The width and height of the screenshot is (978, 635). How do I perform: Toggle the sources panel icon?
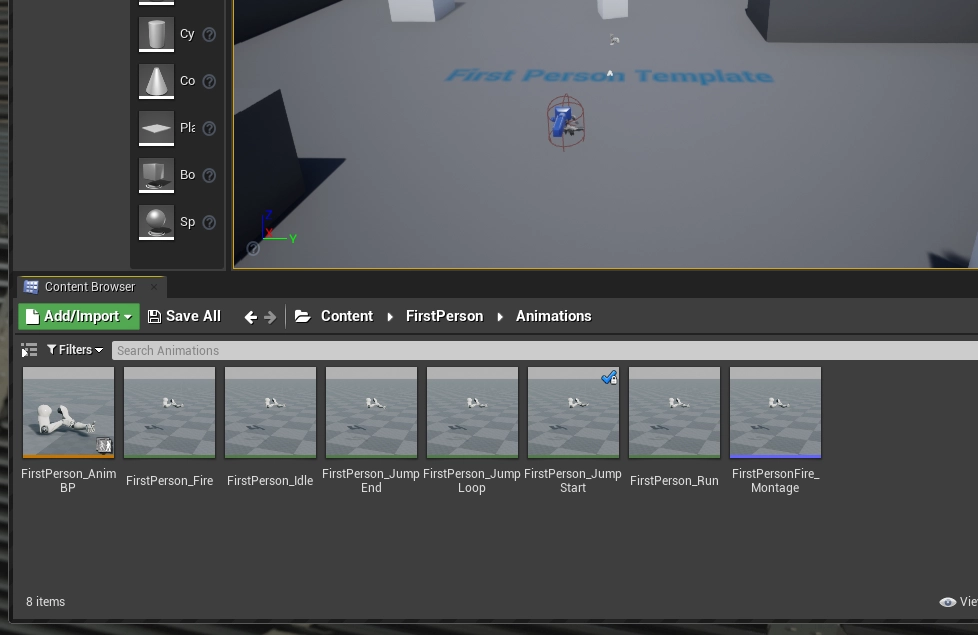pos(29,350)
